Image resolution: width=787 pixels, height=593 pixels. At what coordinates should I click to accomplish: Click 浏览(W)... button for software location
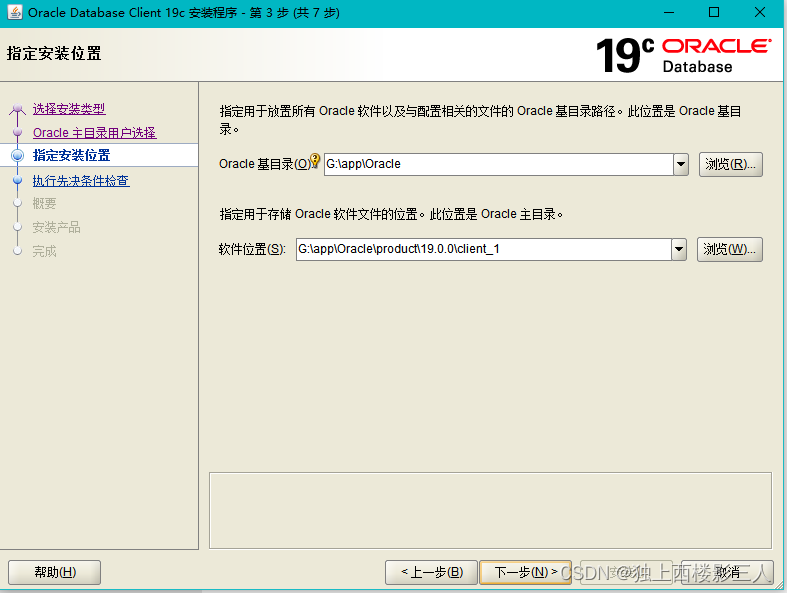(x=729, y=249)
